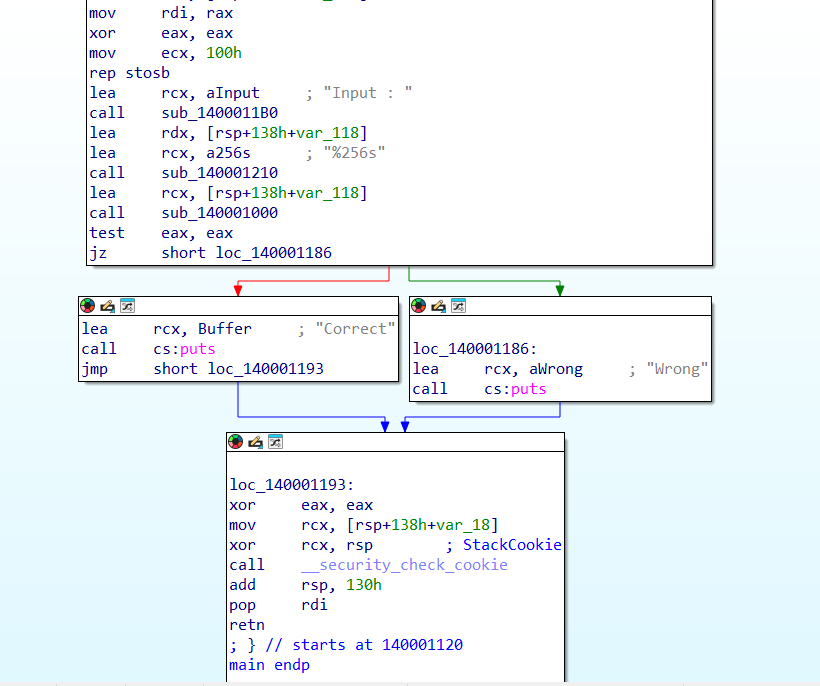820x686 pixels.
Task: Click the color icon in the "Correct" node header
Action: [88, 306]
